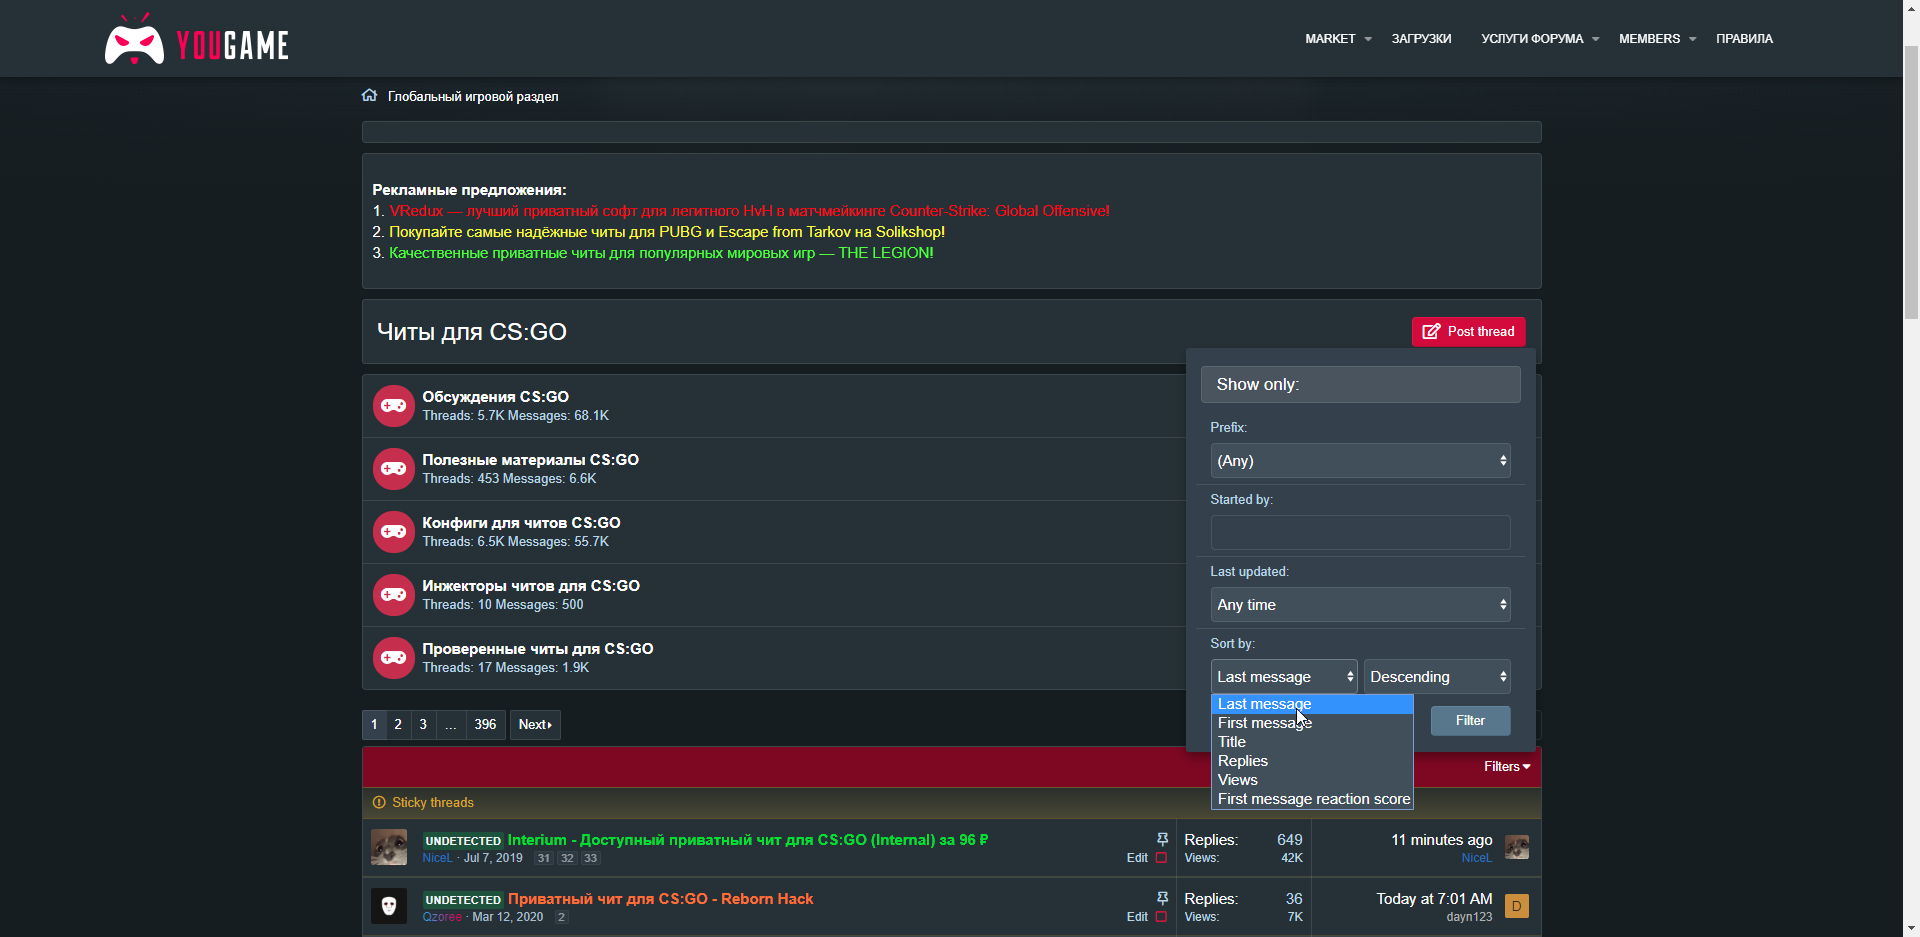The image size is (1920, 937).
Task: Open the Prefix (Any) dropdown
Action: (x=1360, y=461)
